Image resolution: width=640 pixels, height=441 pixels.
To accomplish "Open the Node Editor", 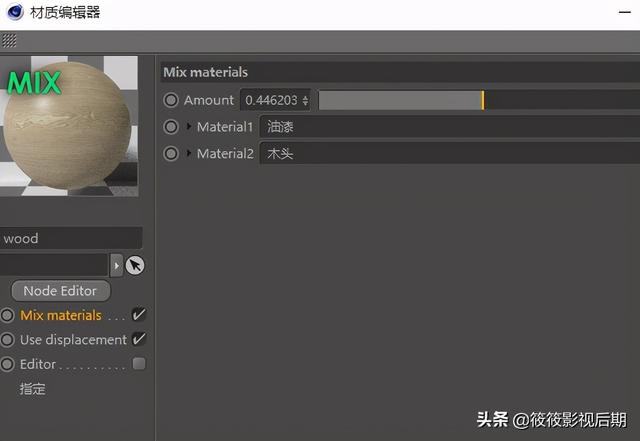I will [x=60, y=291].
